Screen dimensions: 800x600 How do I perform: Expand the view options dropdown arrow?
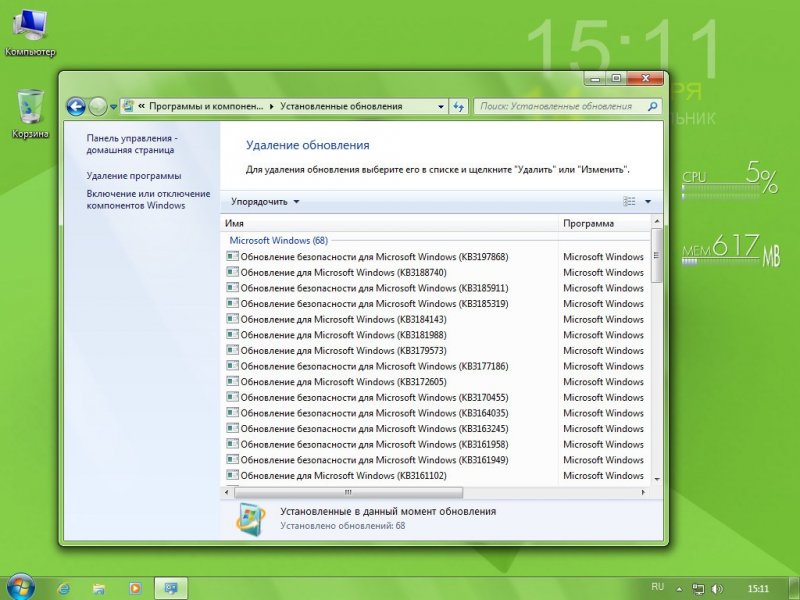[648, 202]
